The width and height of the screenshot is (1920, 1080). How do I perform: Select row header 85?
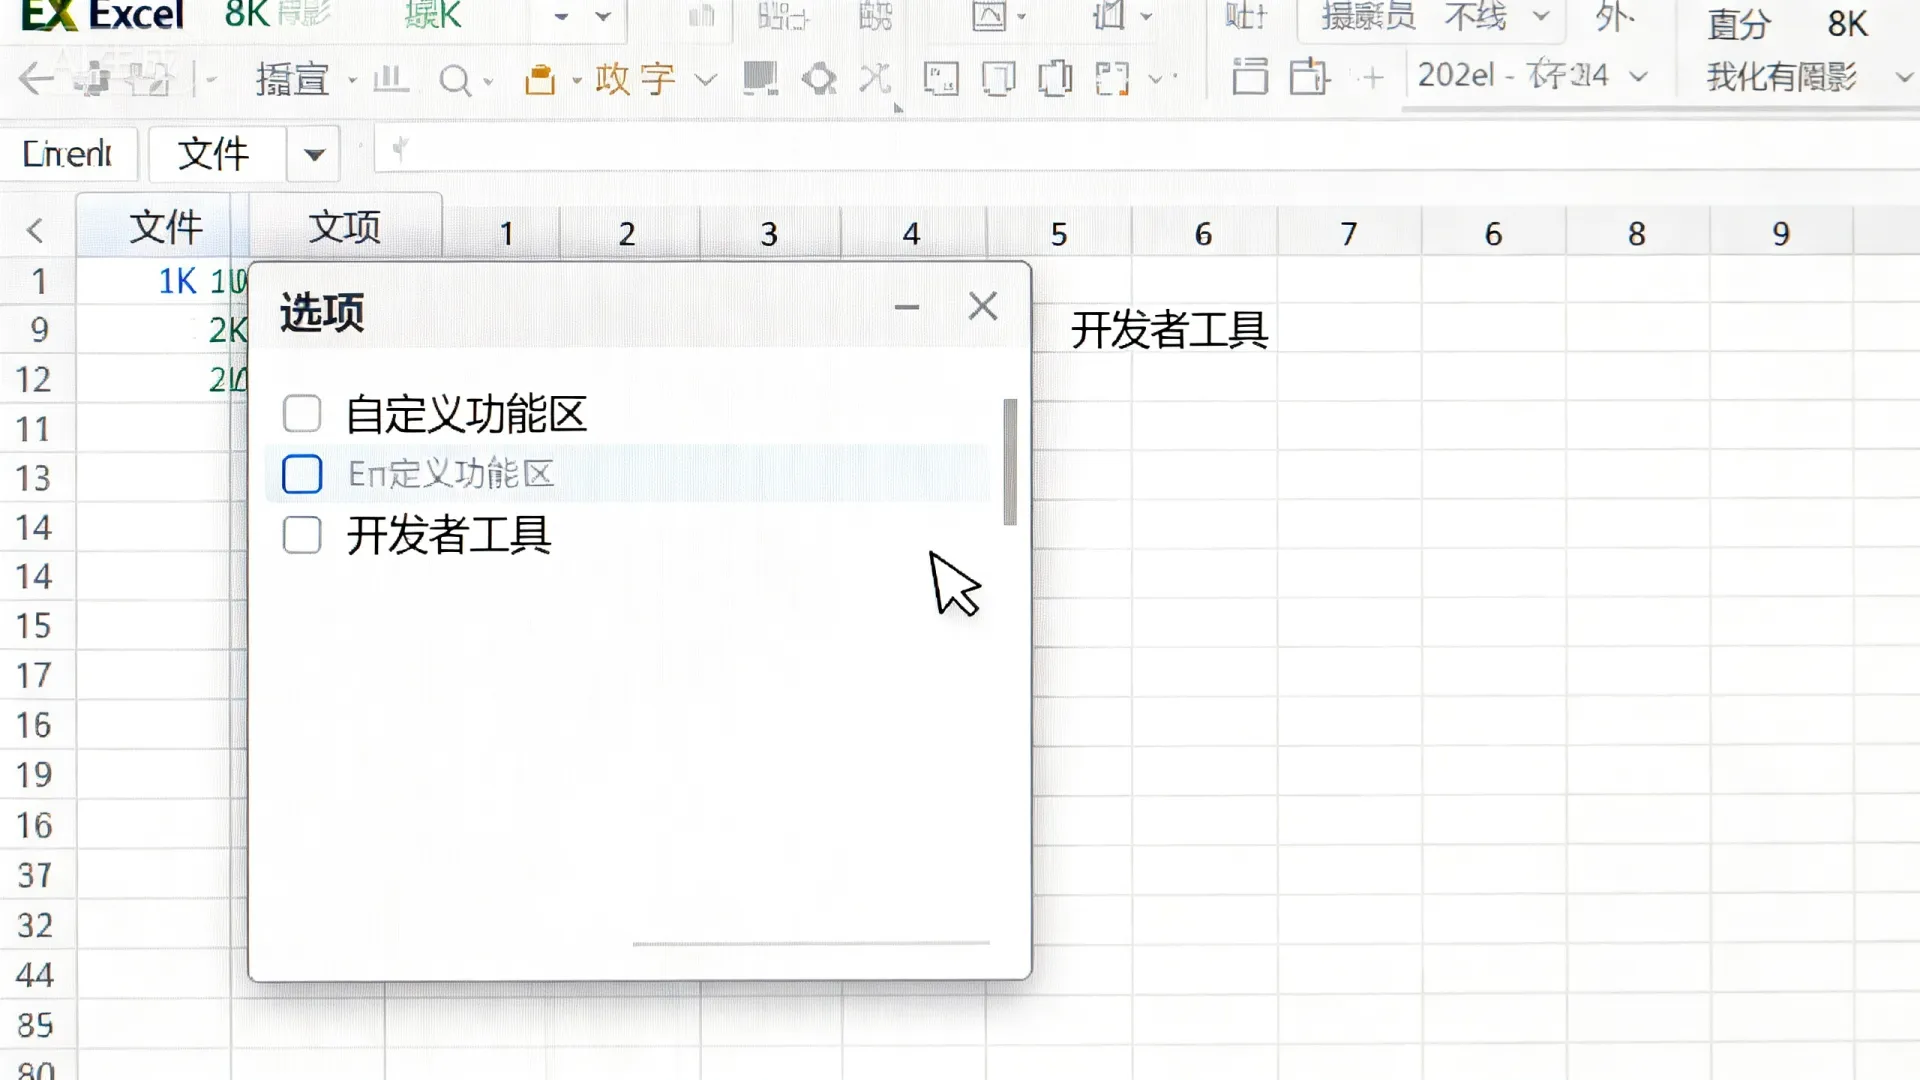click(35, 1025)
